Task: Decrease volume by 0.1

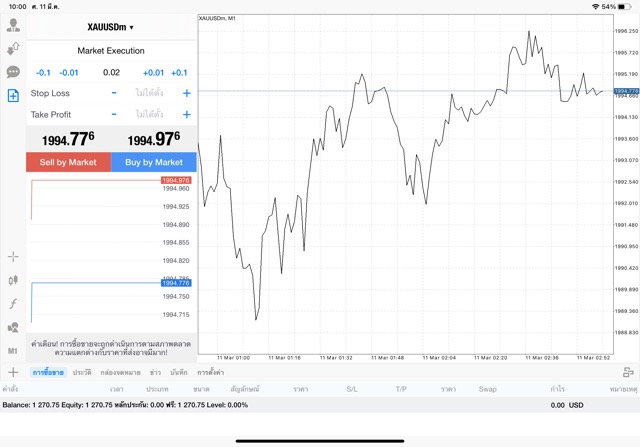Action: (43, 73)
